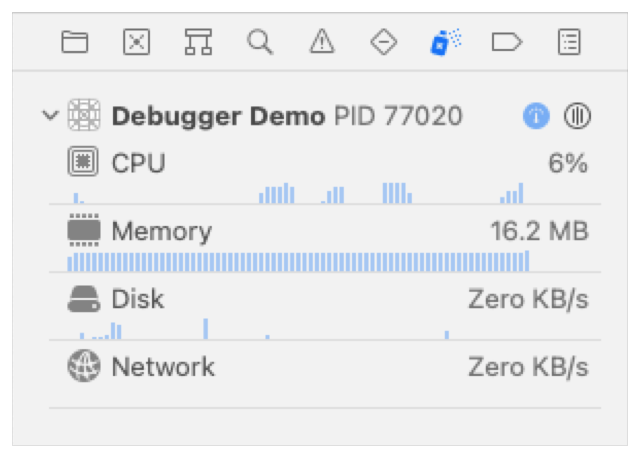The width and height of the screenshot is (640, 458).
Task: Open the CPU usage gauge
Action: point(138,163)
